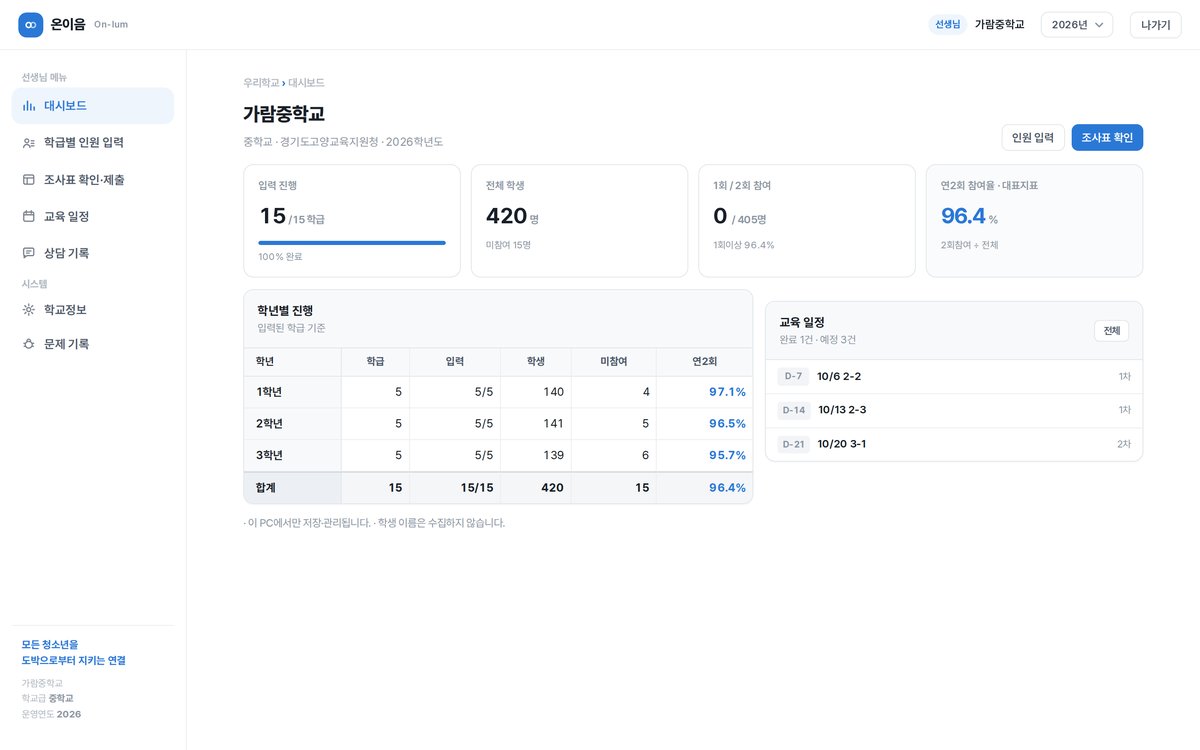Viewport: 1200px width, 750px height.
Task: Go to 학급별 인원 입력 menu
Action: coord(93,142)
